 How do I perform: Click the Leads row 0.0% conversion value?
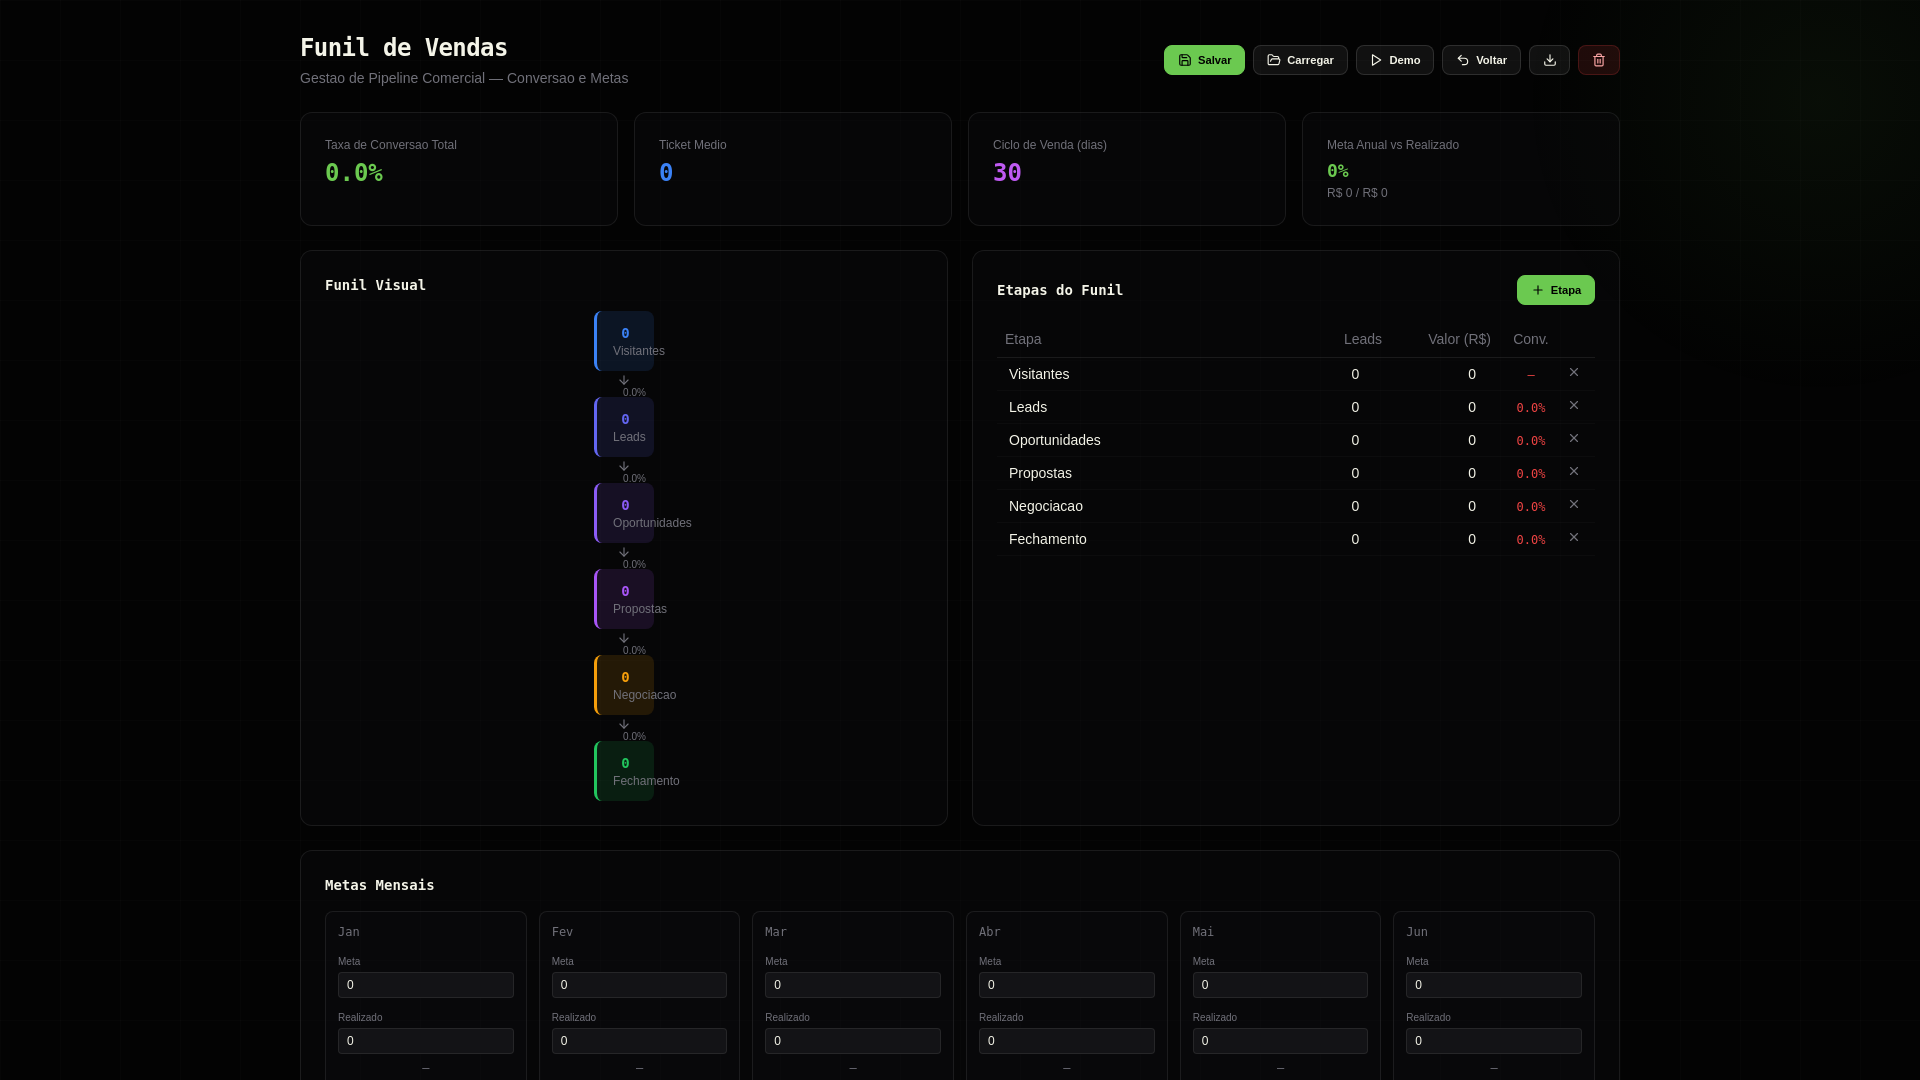1531,408
